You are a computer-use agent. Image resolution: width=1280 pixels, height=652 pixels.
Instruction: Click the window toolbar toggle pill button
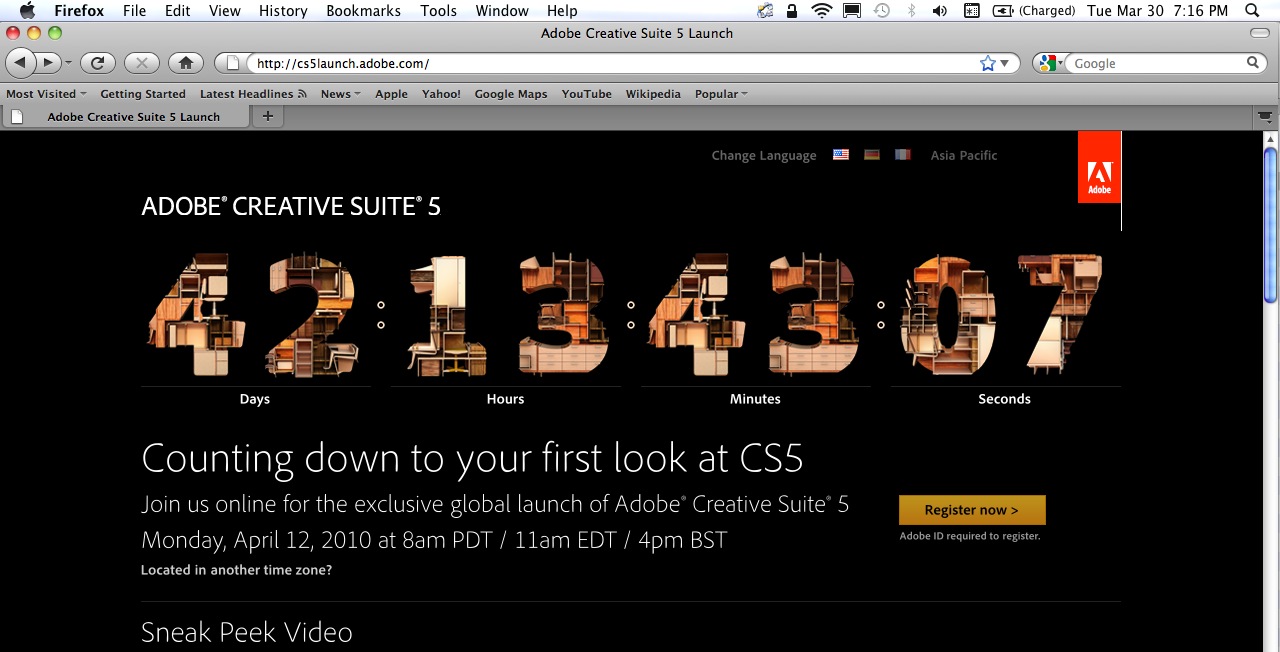coord(1259,33)
